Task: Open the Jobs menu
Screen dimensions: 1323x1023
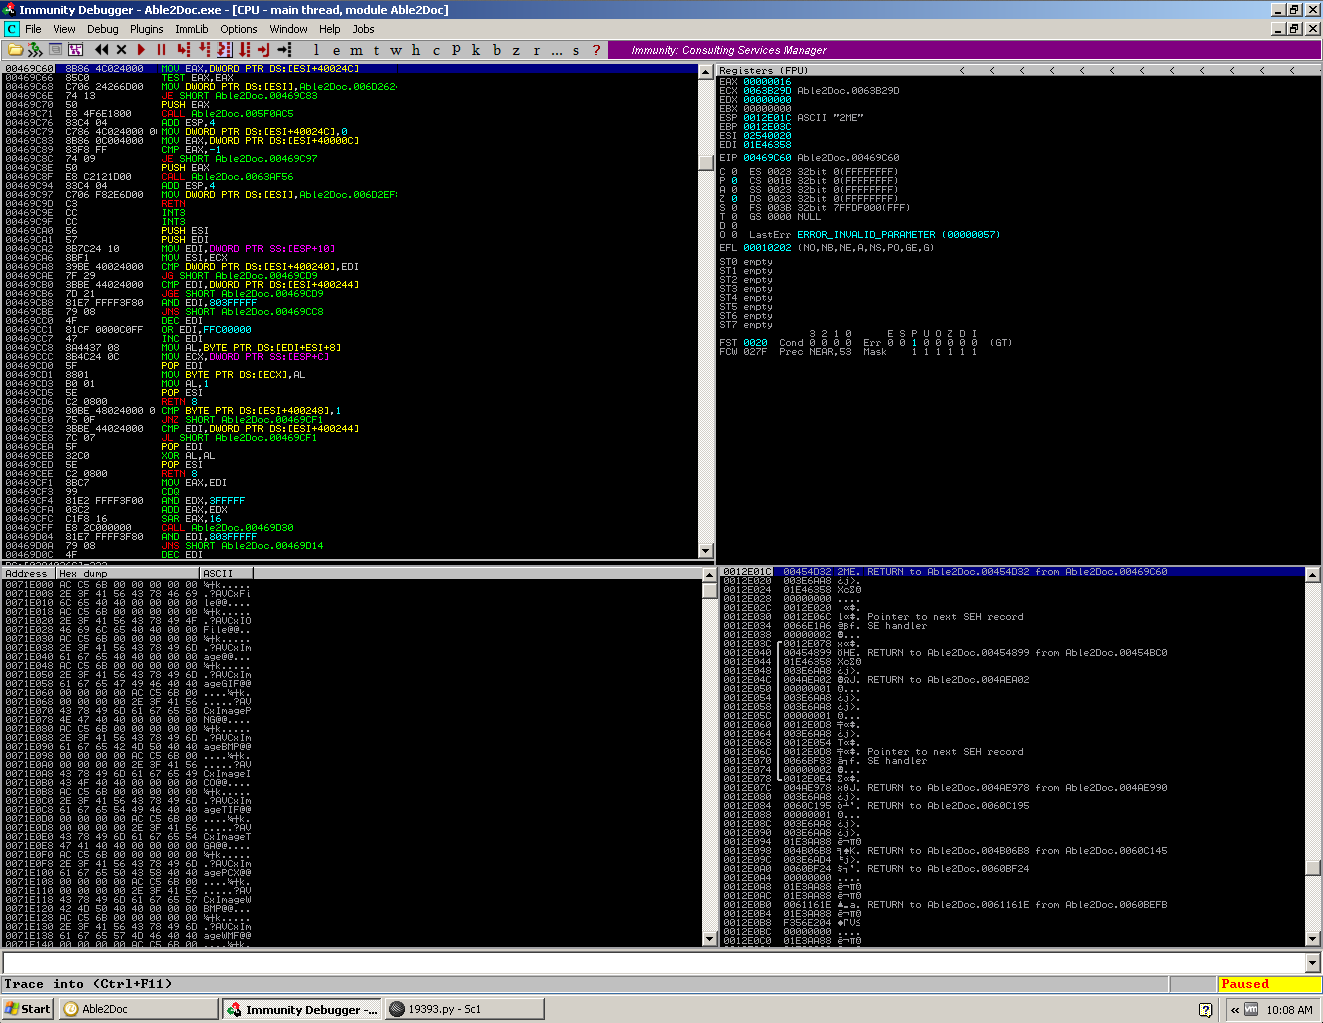Action: [363, 29]
